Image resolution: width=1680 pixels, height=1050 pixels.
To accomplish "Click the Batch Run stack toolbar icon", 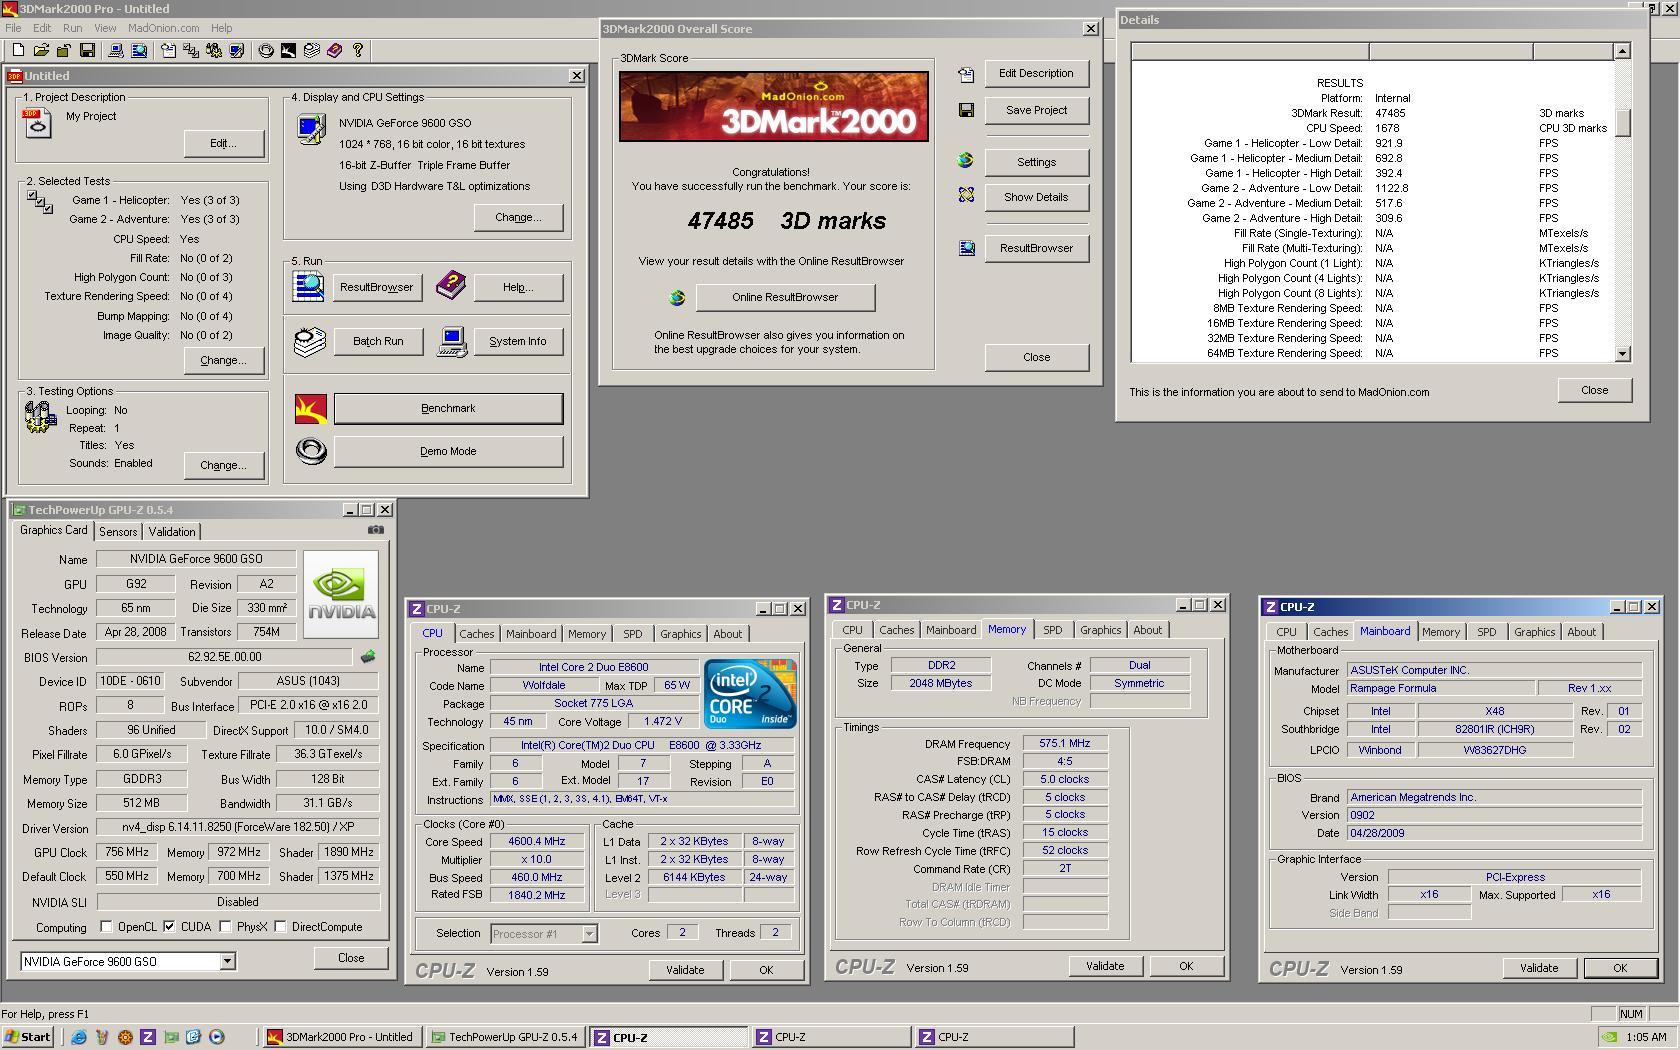I will click(x=312, y=50).
